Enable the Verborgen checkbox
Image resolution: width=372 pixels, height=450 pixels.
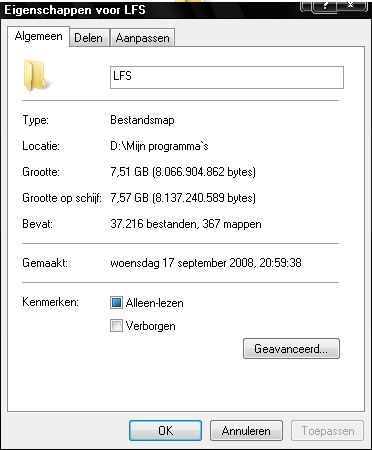[x=116, y=326]
